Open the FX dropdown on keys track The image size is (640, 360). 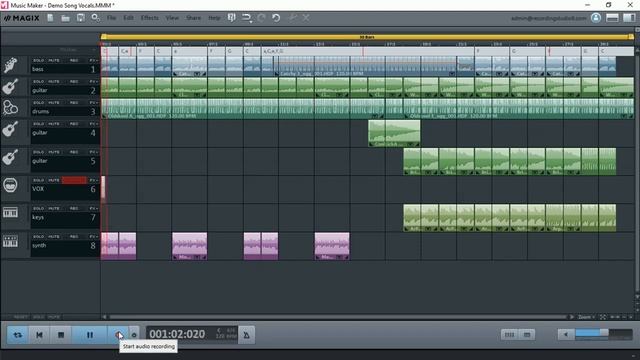click(x=93, y=209)
